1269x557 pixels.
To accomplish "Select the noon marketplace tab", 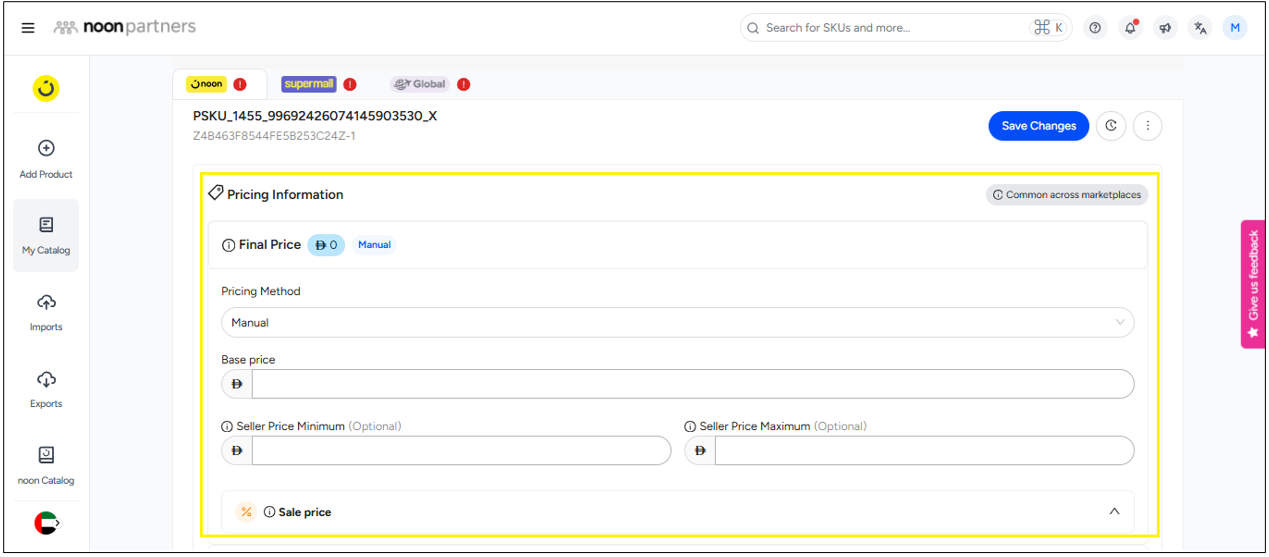I will click(207, 84).
